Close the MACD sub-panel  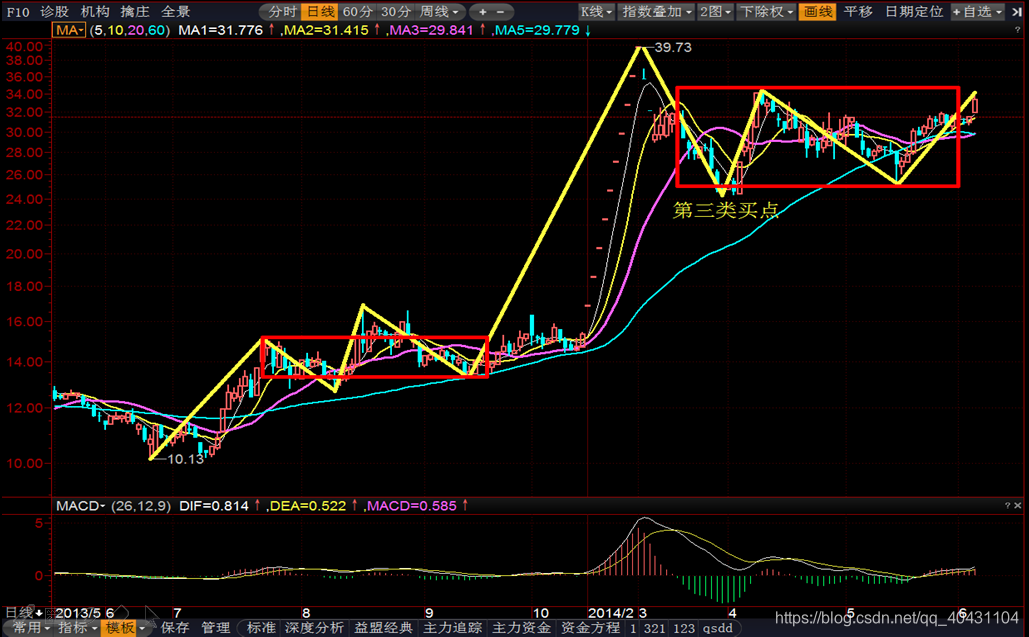[x=1018, y=506]
